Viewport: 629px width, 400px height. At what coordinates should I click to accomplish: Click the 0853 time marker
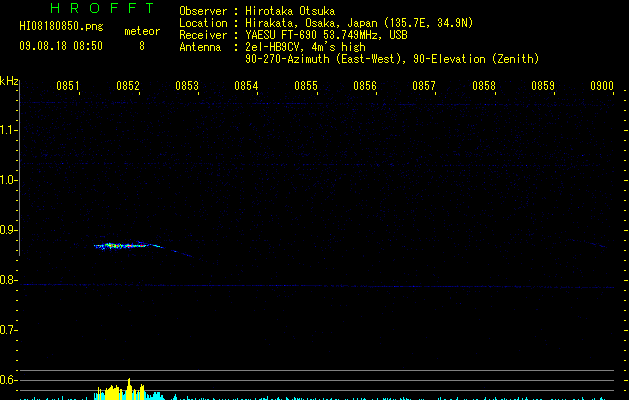(x=187, y=86)
